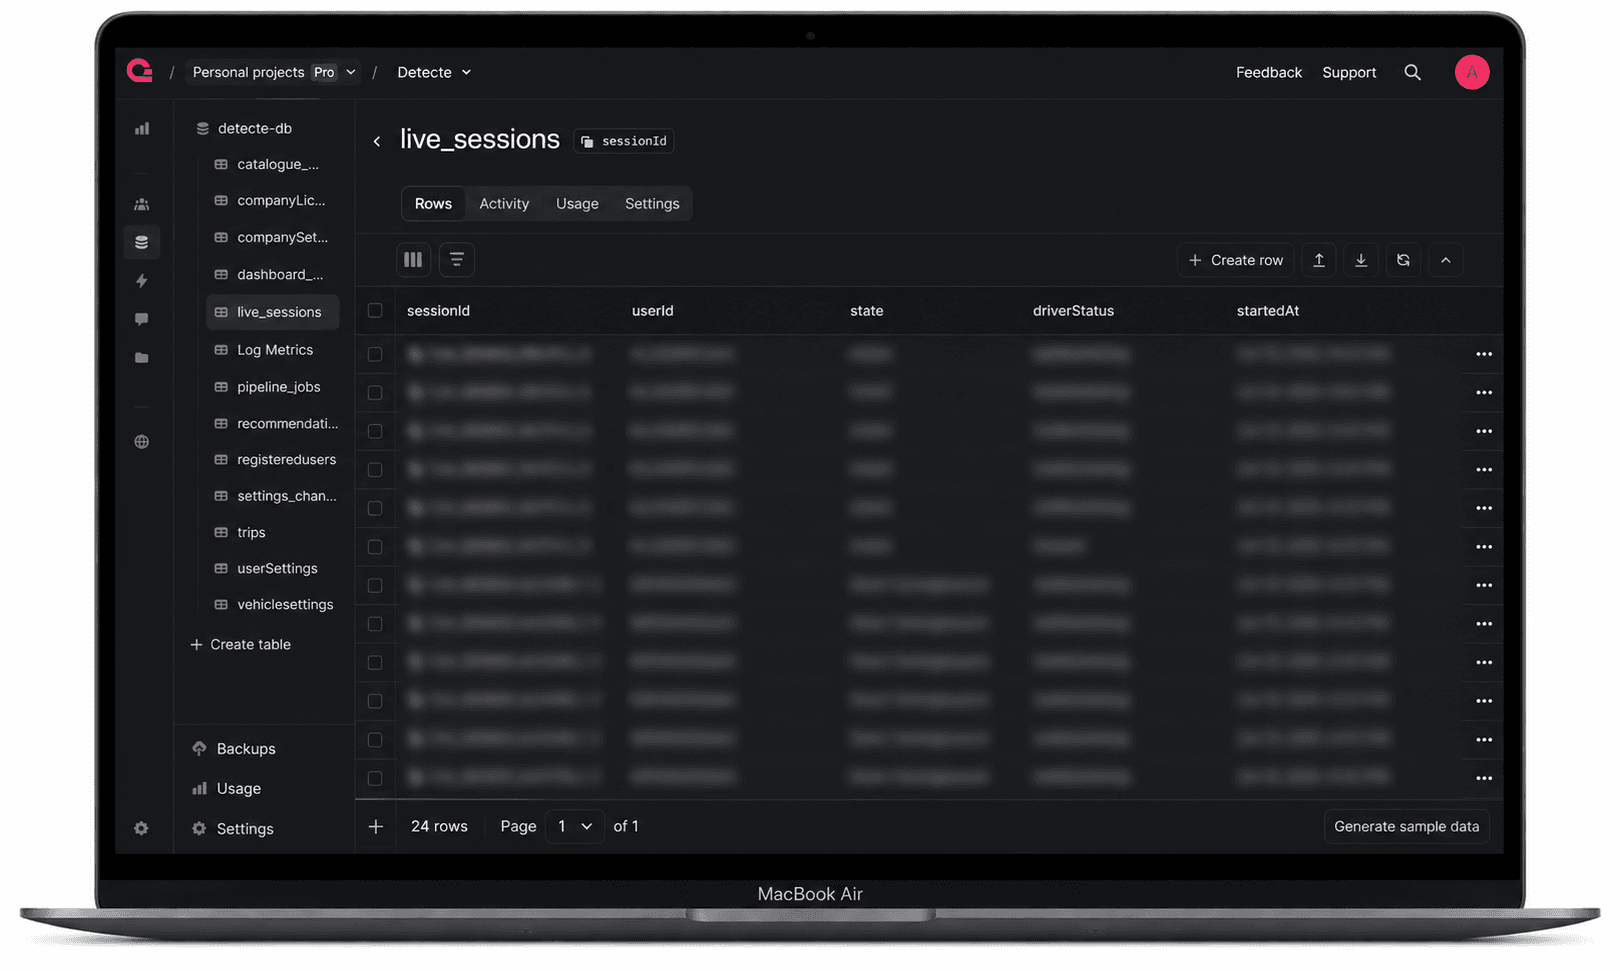Open actions menu for last visible row
The height and width of the screenshot is (971, 1620).
coord(1484,778)
